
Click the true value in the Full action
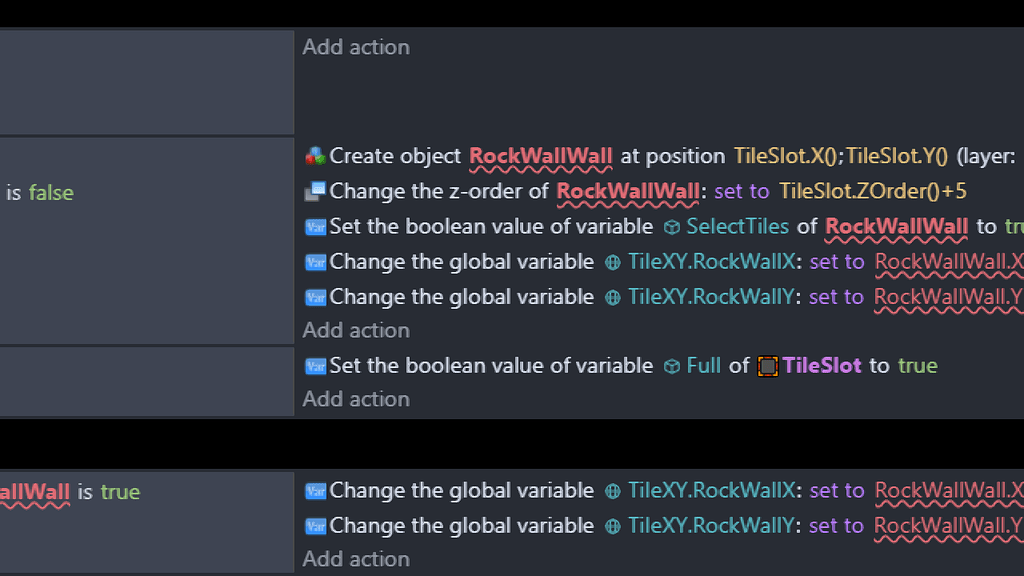point(919,365)
